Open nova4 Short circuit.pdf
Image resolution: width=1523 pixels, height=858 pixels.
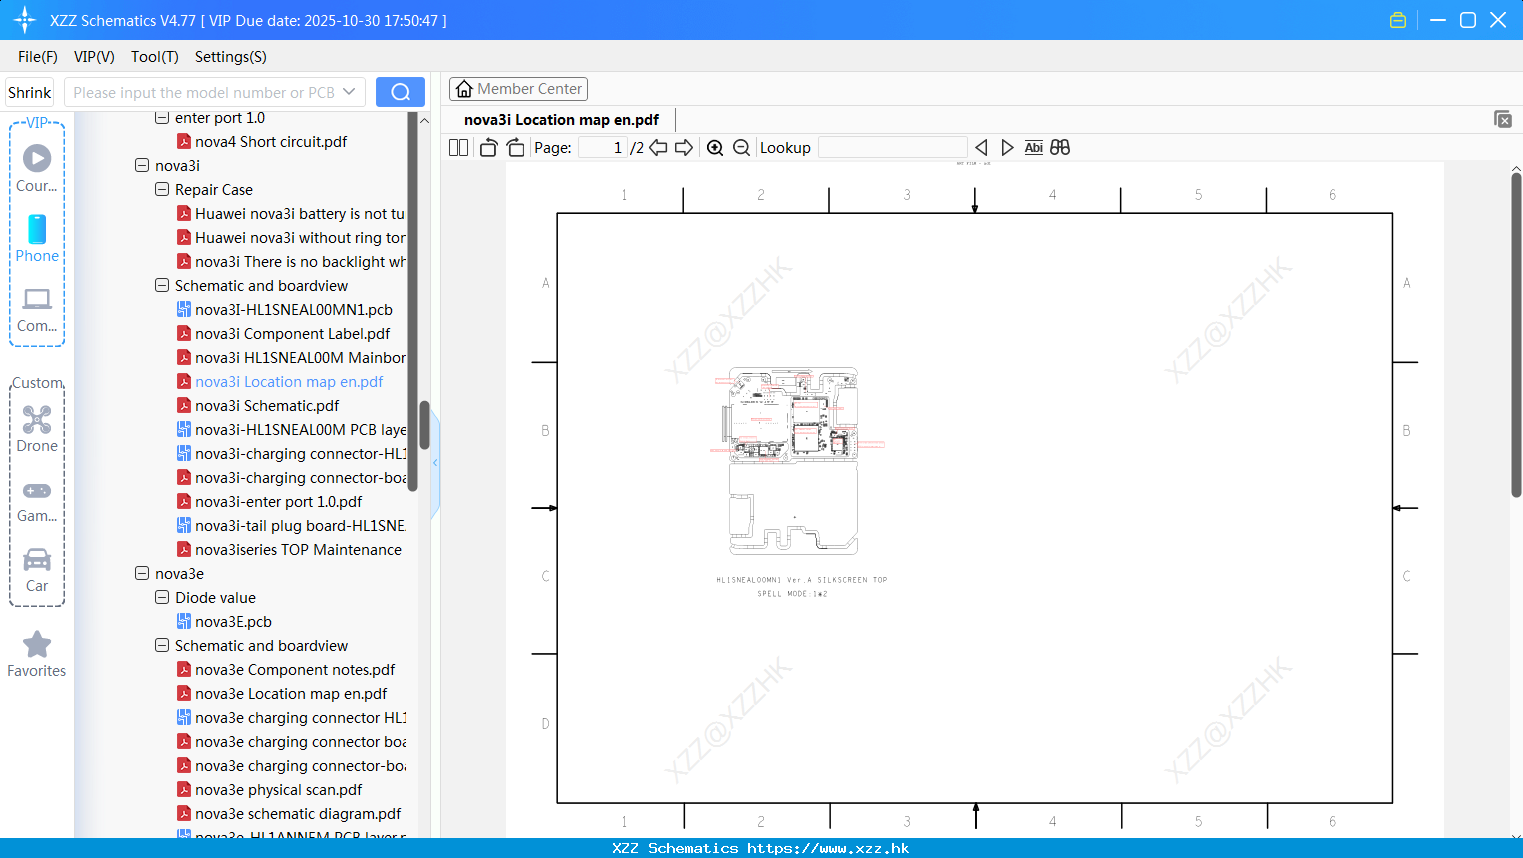[271, 142]
